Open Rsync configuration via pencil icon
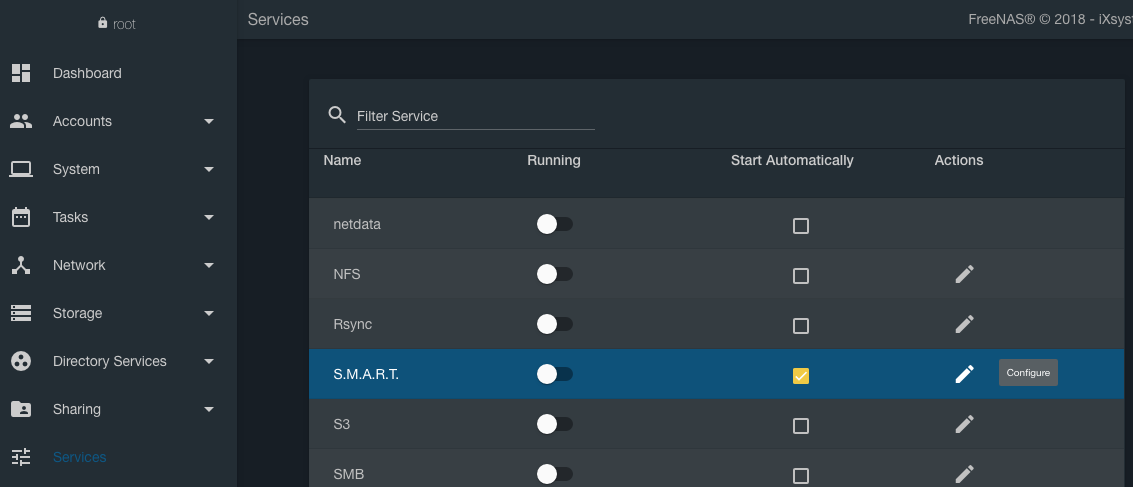 point(964,324)
